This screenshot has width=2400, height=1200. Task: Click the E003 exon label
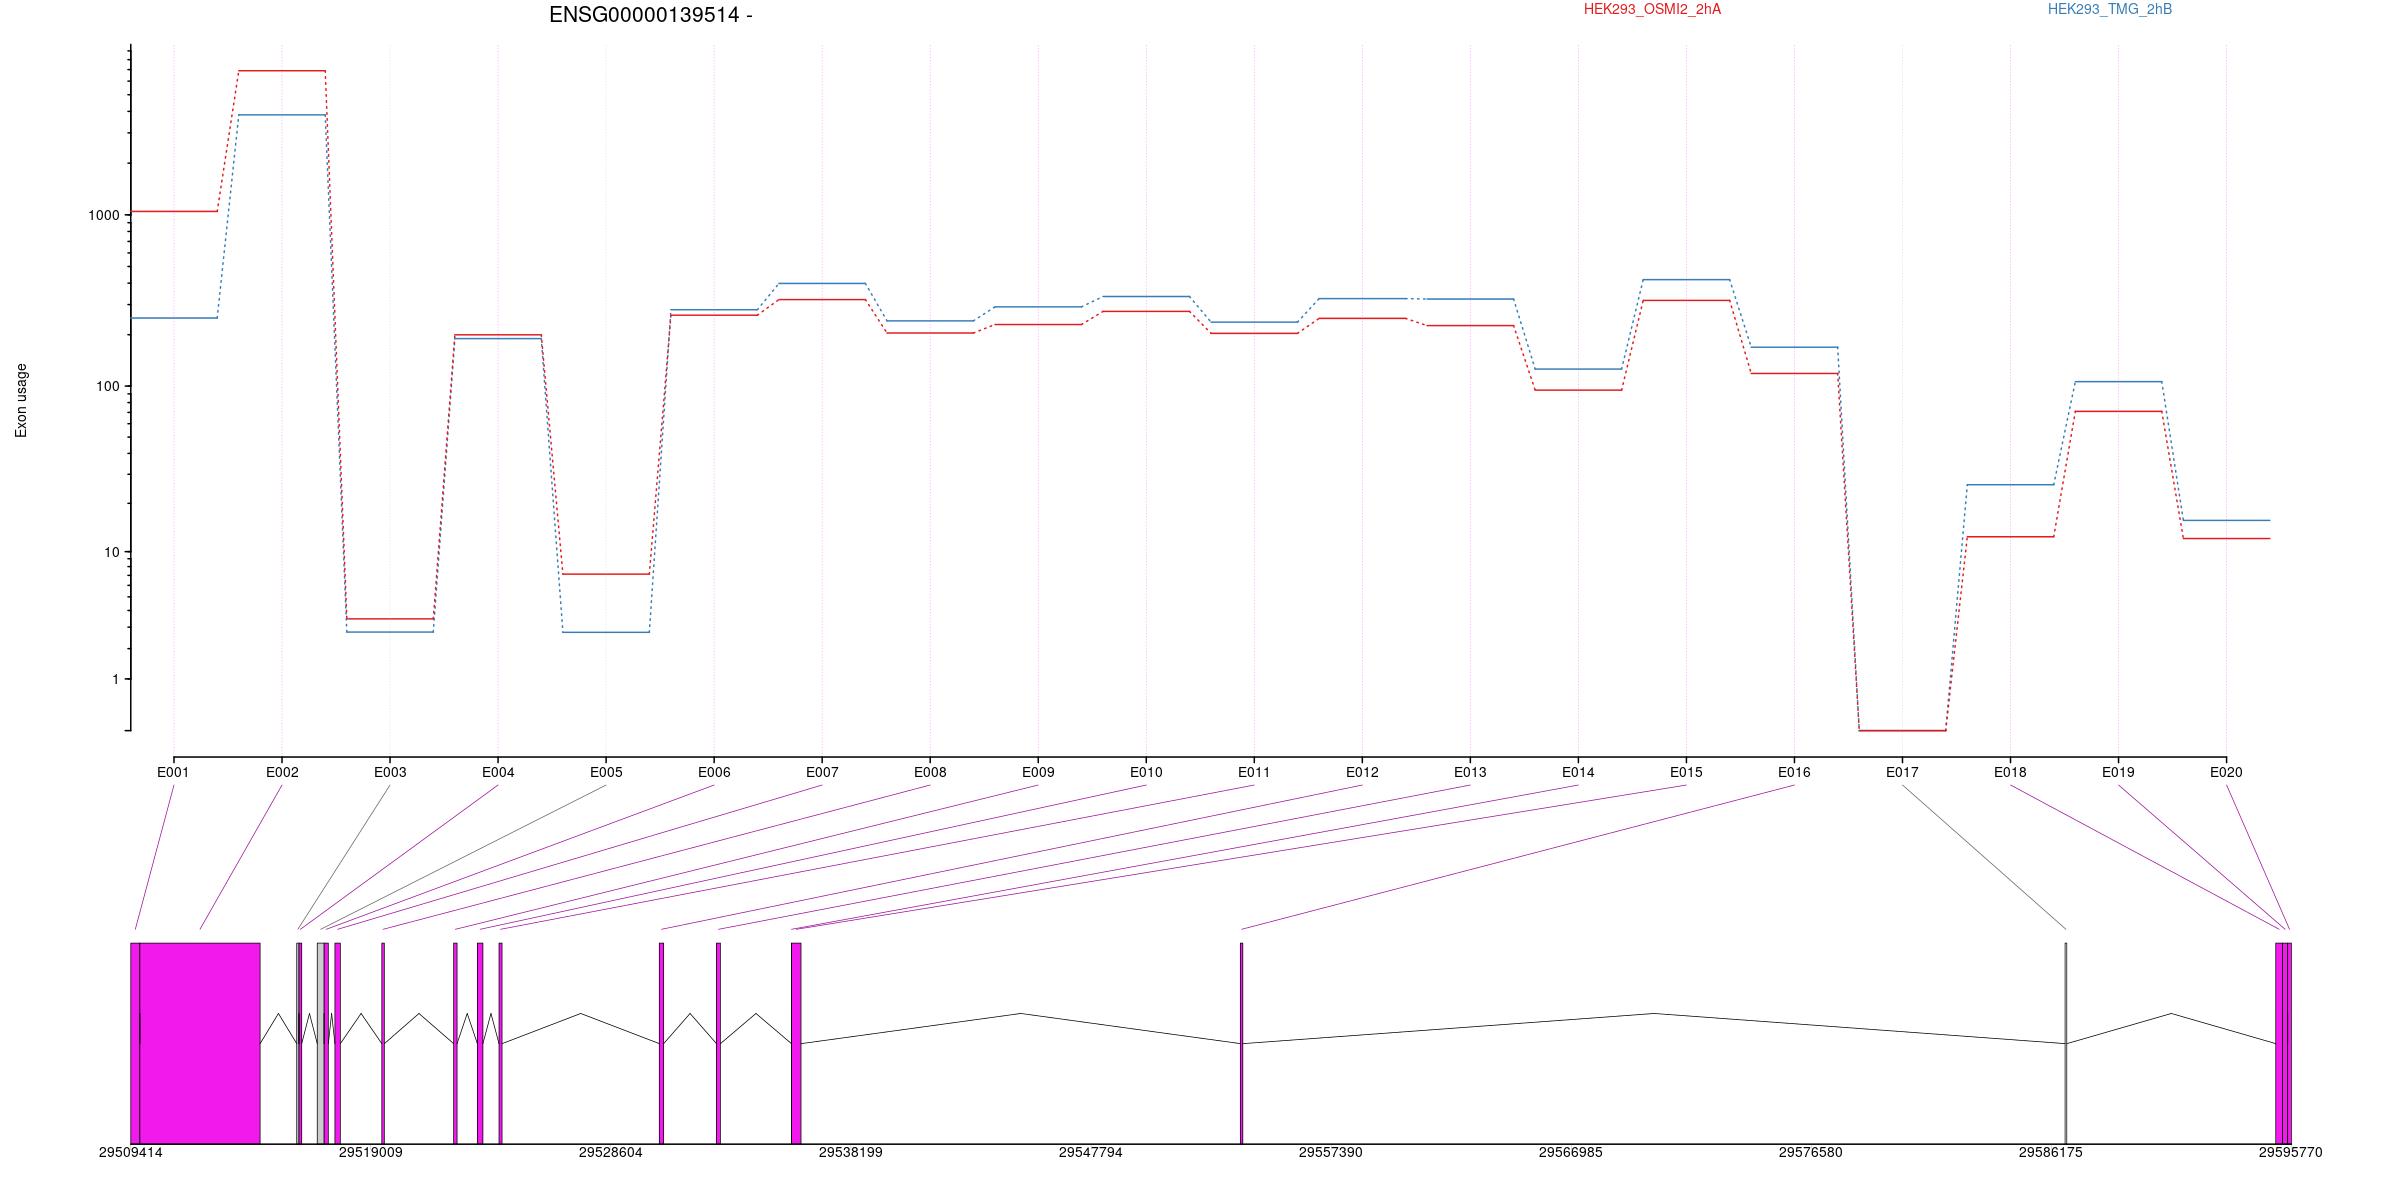[390, 772]
